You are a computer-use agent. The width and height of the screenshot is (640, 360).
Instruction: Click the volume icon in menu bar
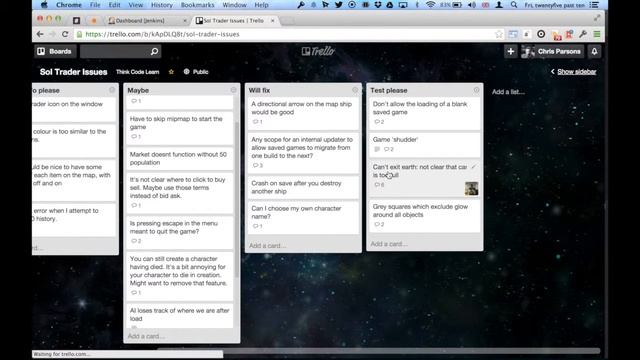click(472, 5)
